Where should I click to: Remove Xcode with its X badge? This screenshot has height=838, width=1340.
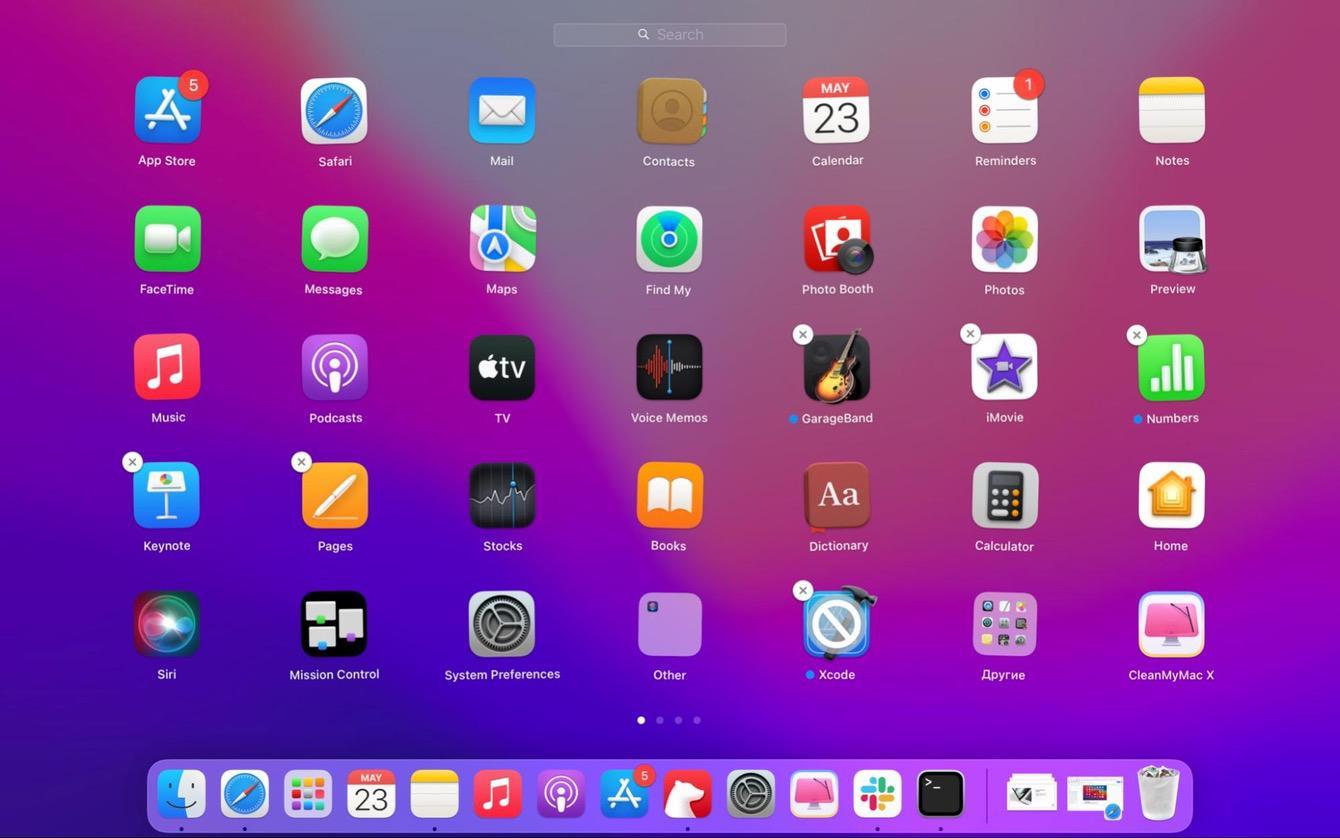[x=802, y=591]
